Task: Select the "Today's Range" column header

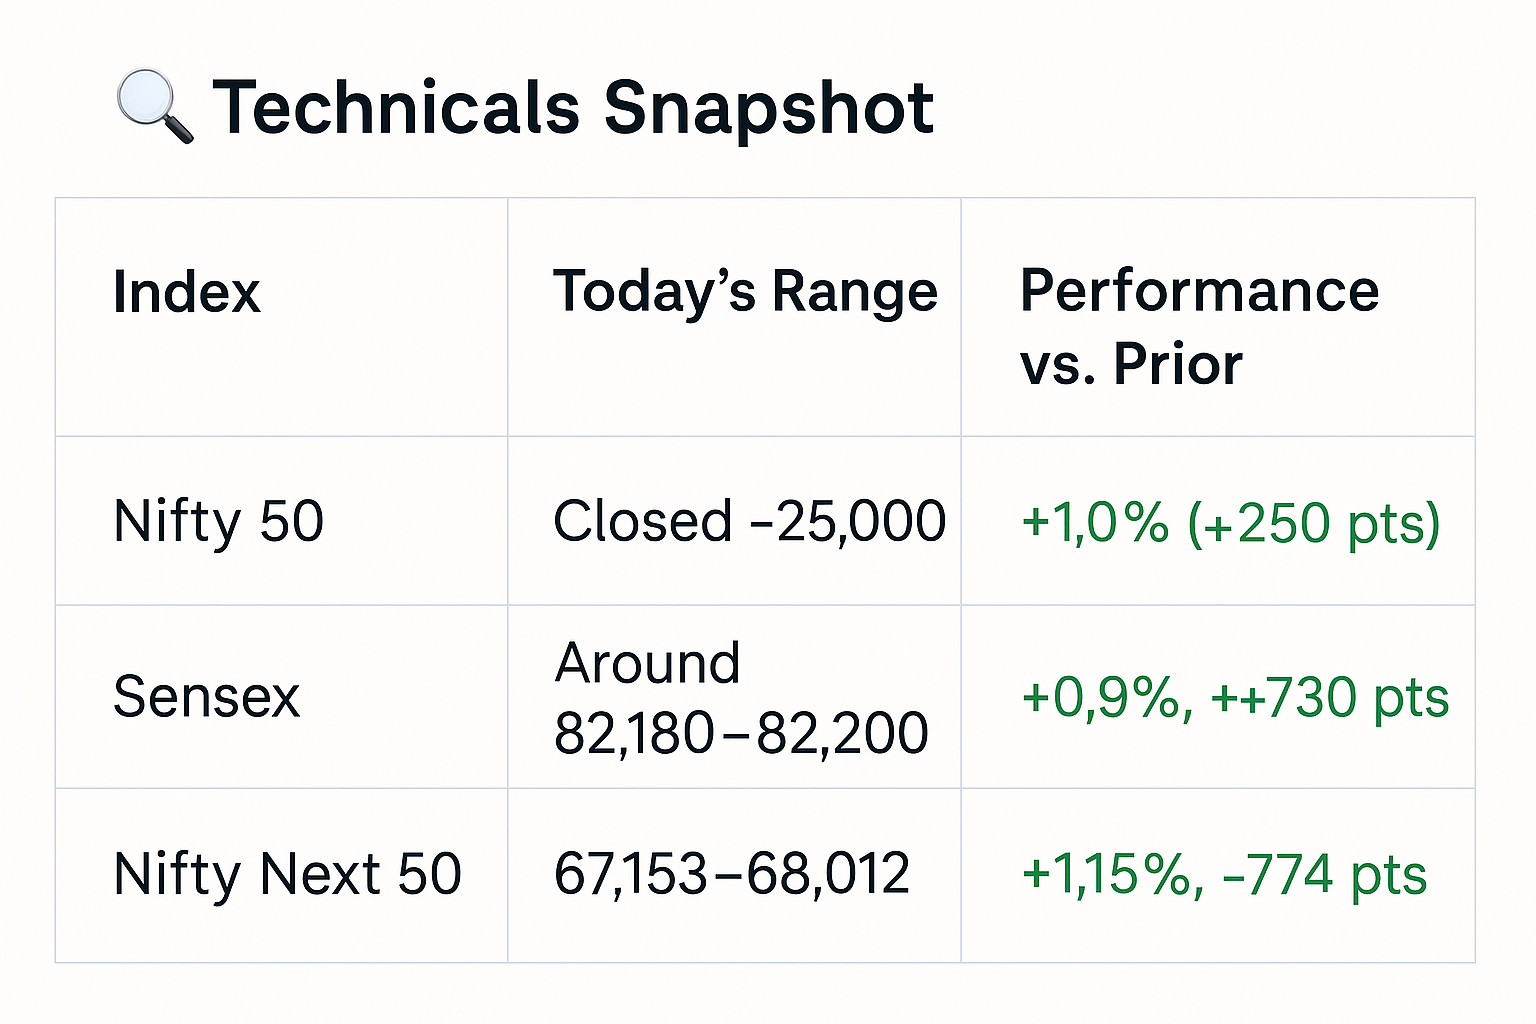Action: (x=745, y=292)
